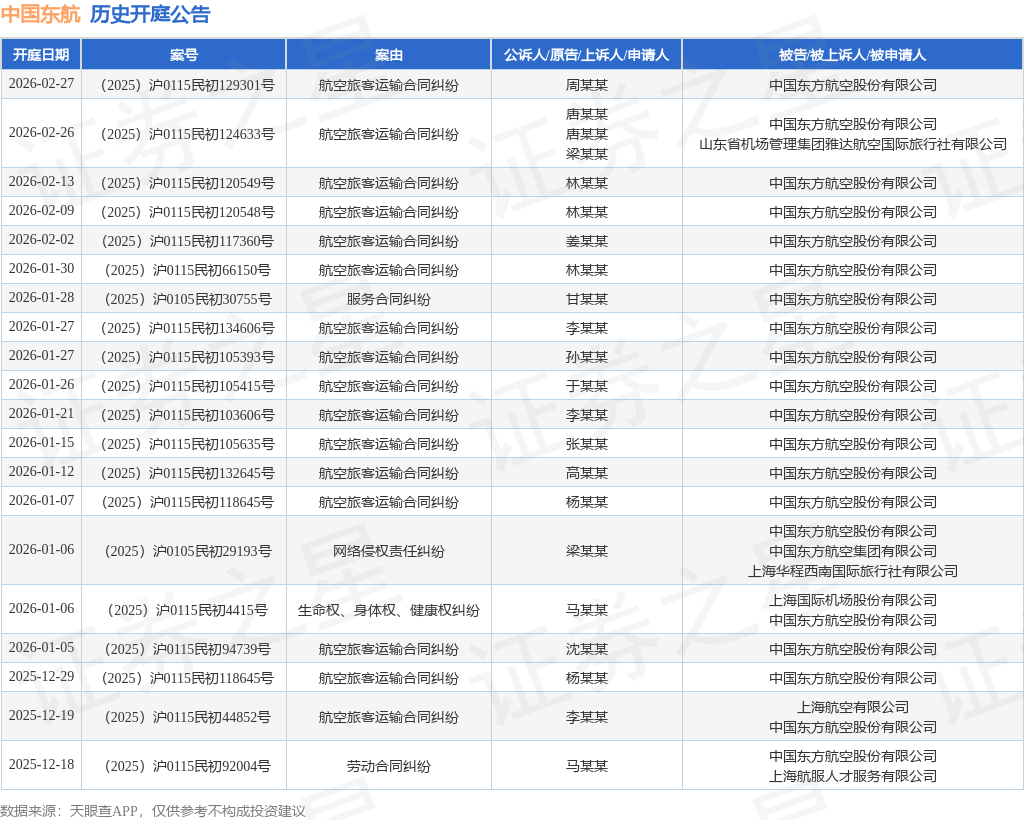Click plaintiff 梁某某 in the 2026-02-26 row

pyautogui.click(x=586, y=154)
